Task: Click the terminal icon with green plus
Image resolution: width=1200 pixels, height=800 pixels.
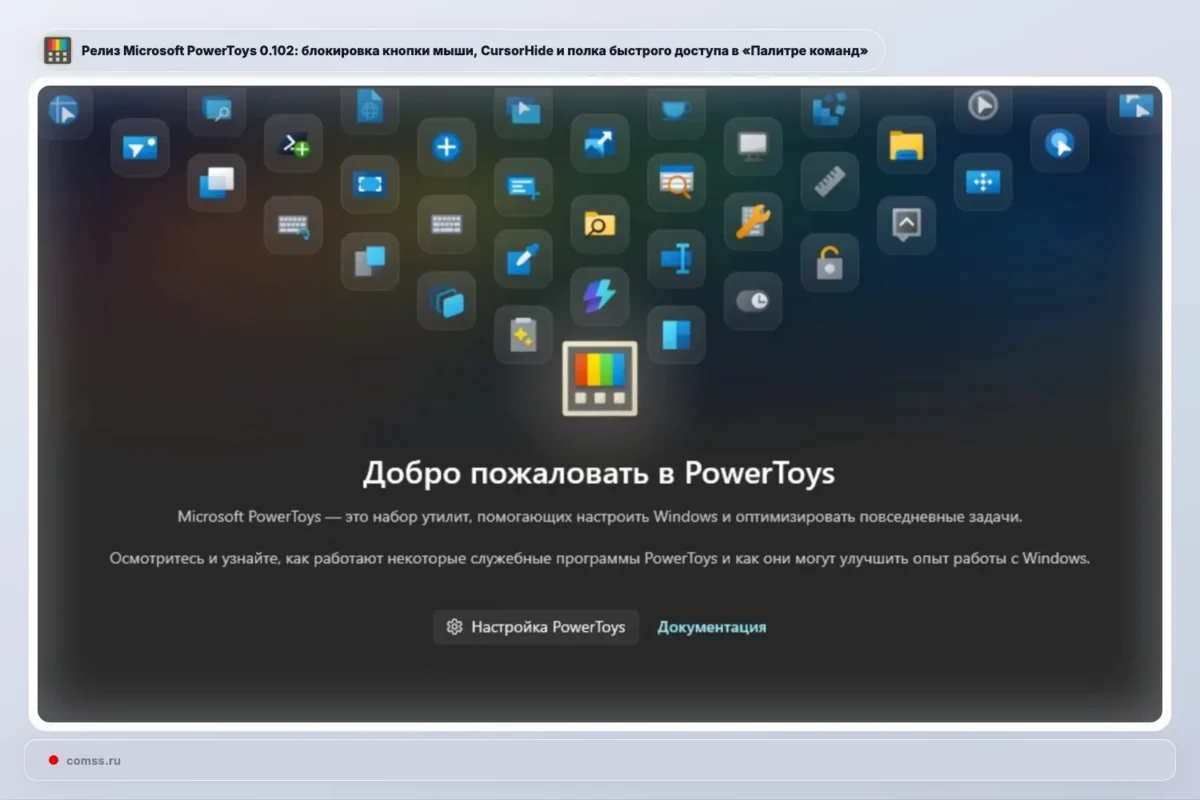Action: click(x=293, y=144)
